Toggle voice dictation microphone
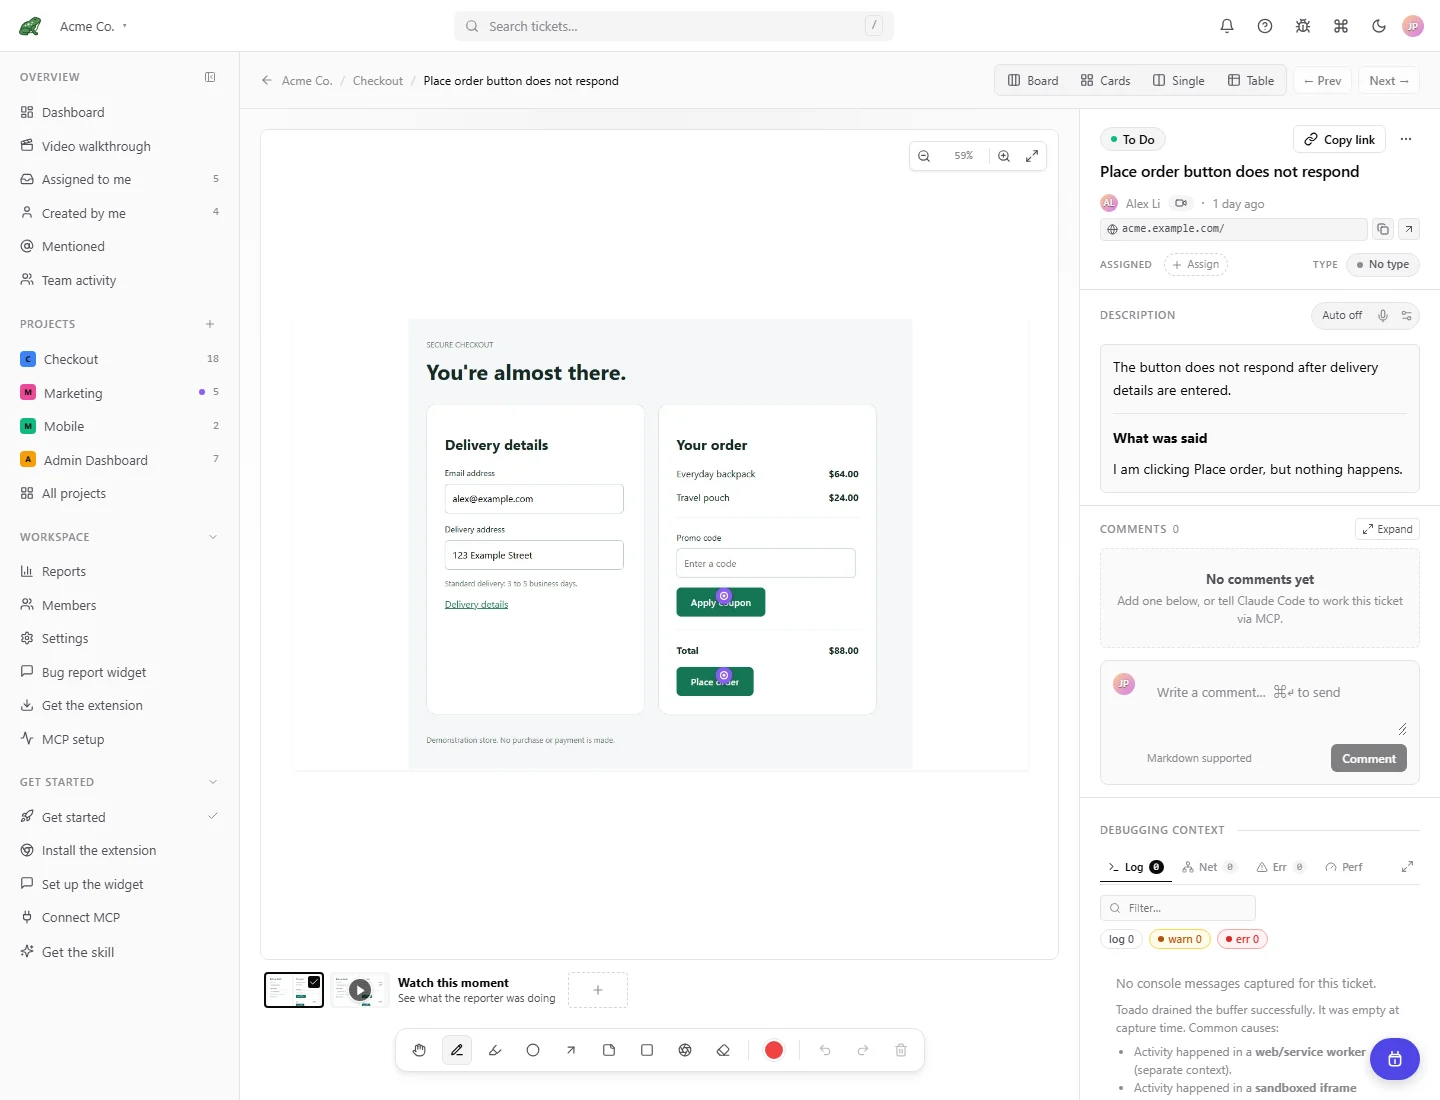 click(1383, 315)
